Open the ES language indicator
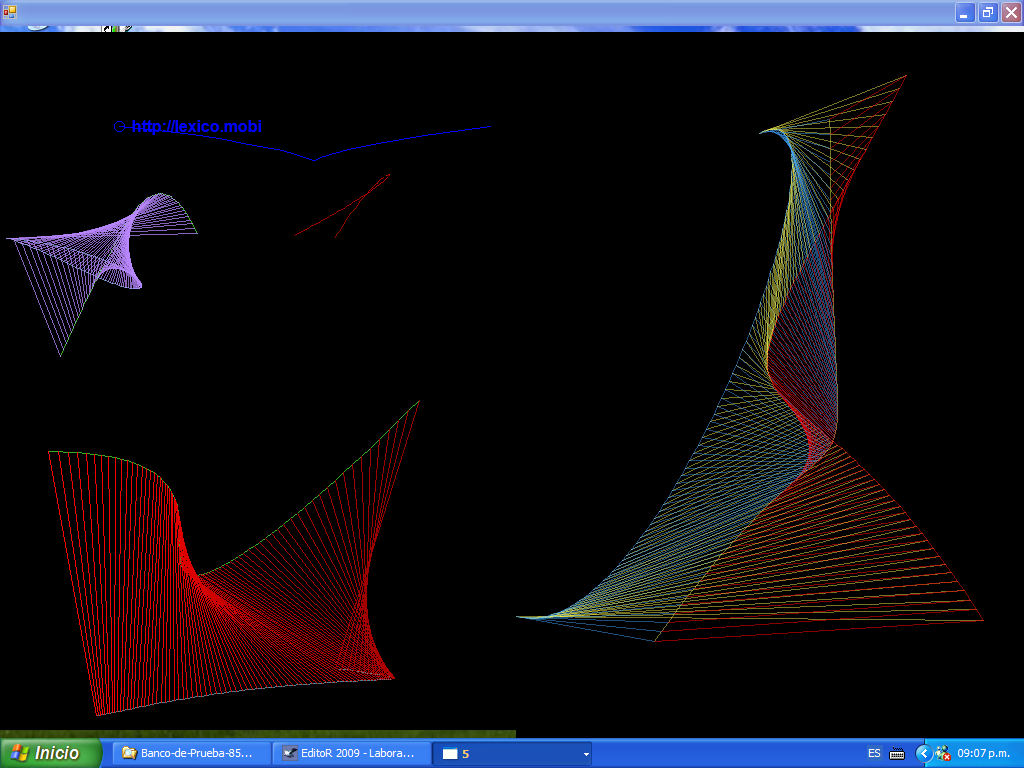This screenshot has width=1024, height=768. pyautogui.click(x=874, y=753)
